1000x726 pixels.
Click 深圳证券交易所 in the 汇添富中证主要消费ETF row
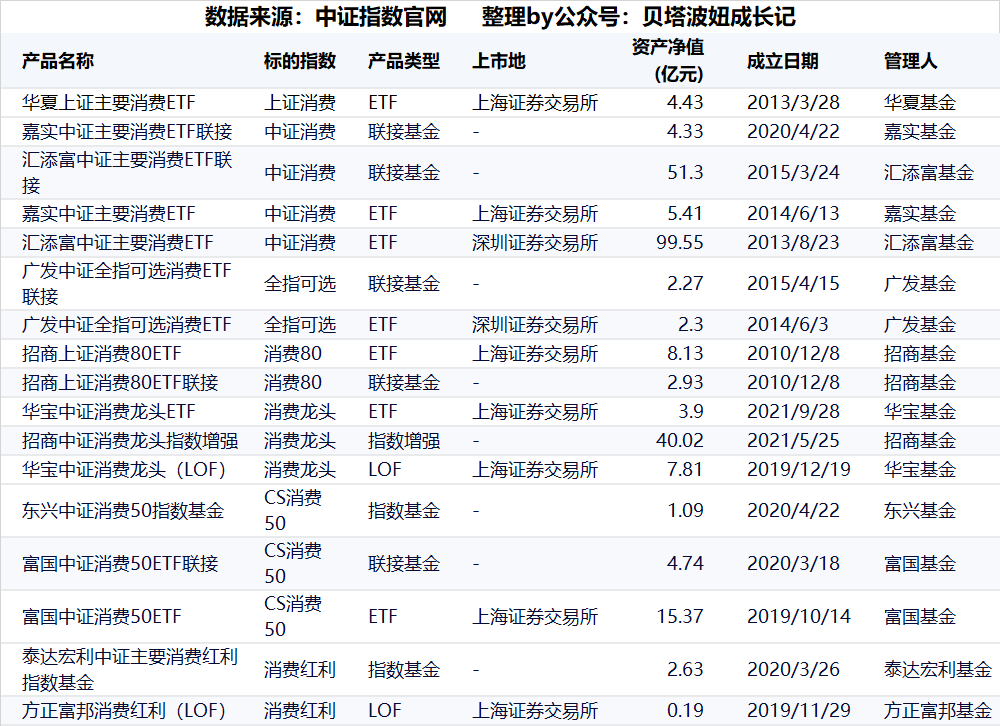535,242
